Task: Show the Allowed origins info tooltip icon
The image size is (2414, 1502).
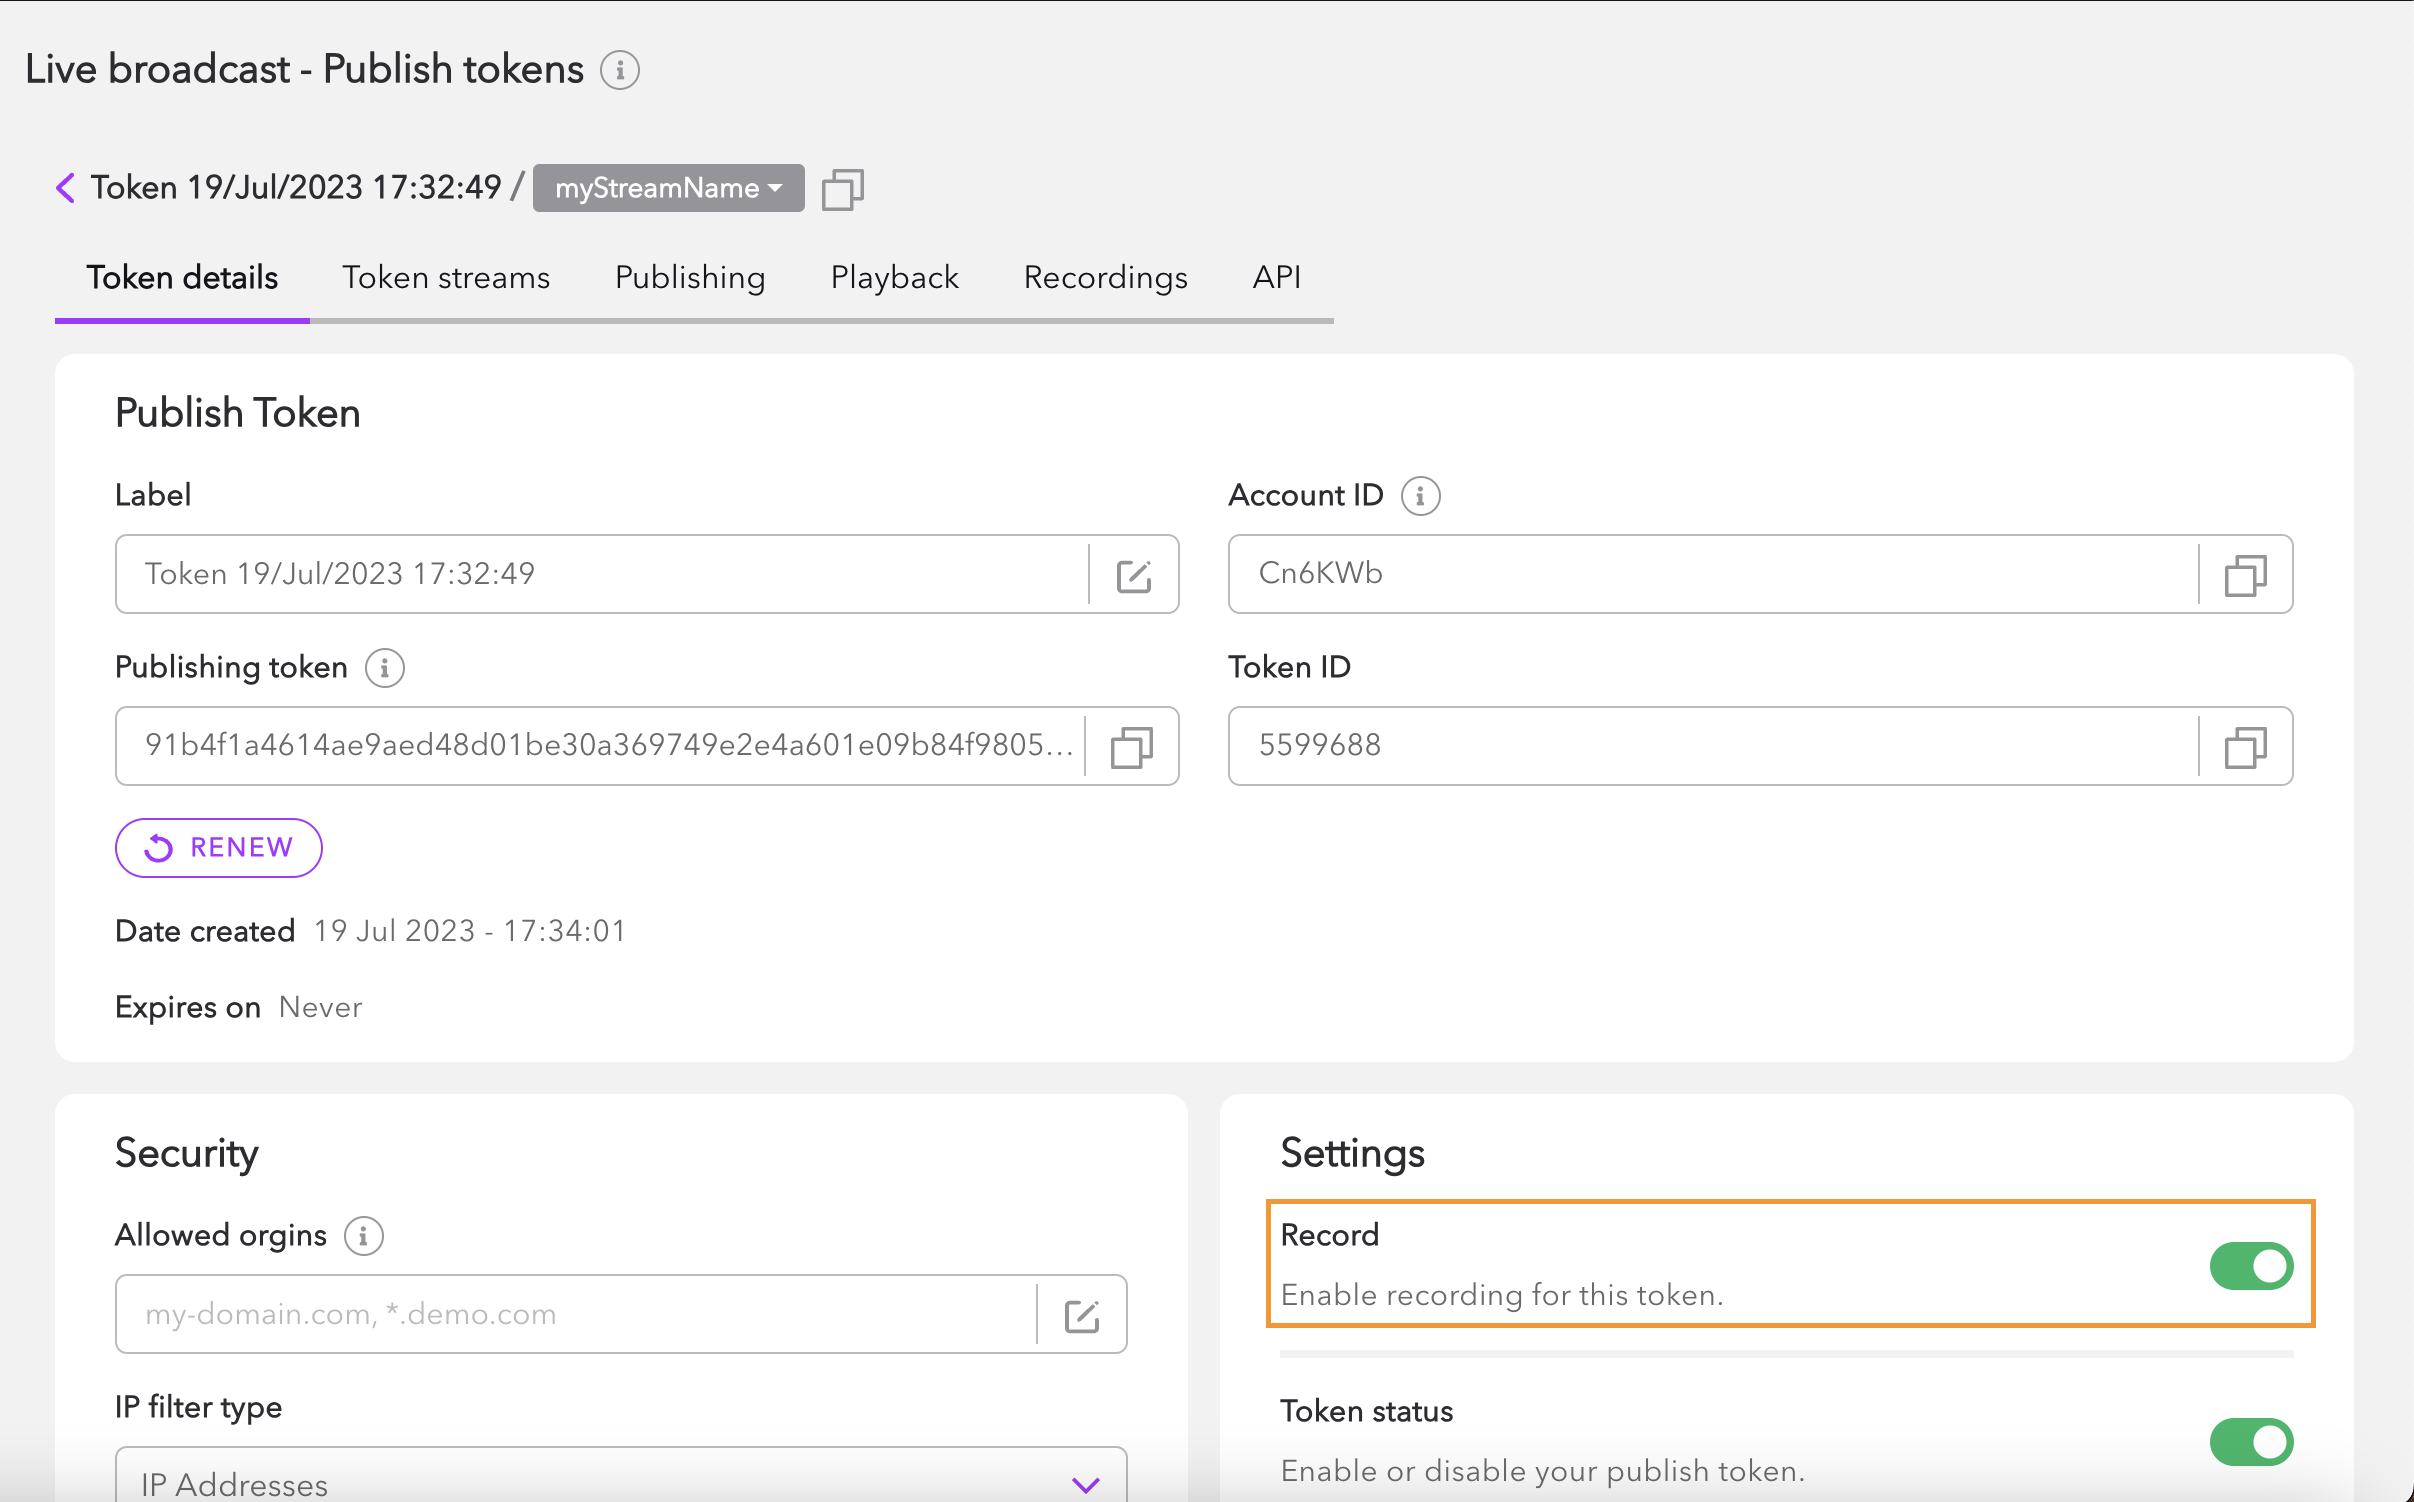Action: point(363,1236)
